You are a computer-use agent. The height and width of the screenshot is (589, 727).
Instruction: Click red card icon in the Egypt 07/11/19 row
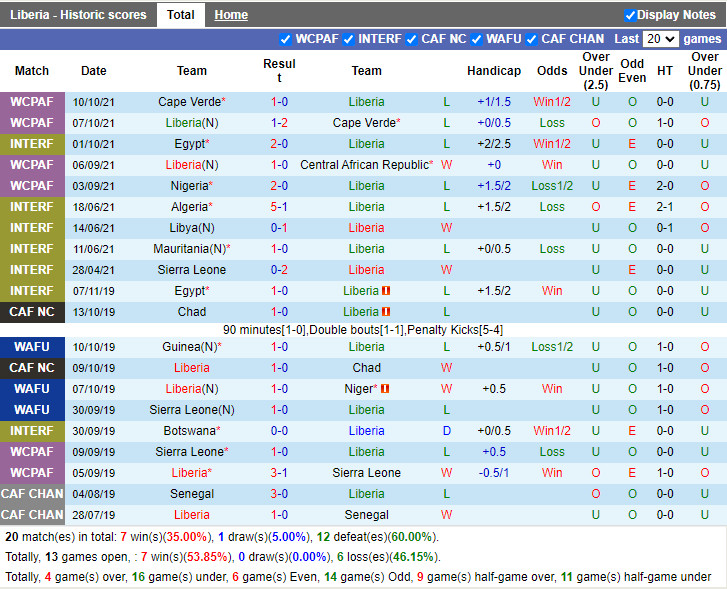pos(385,291)
